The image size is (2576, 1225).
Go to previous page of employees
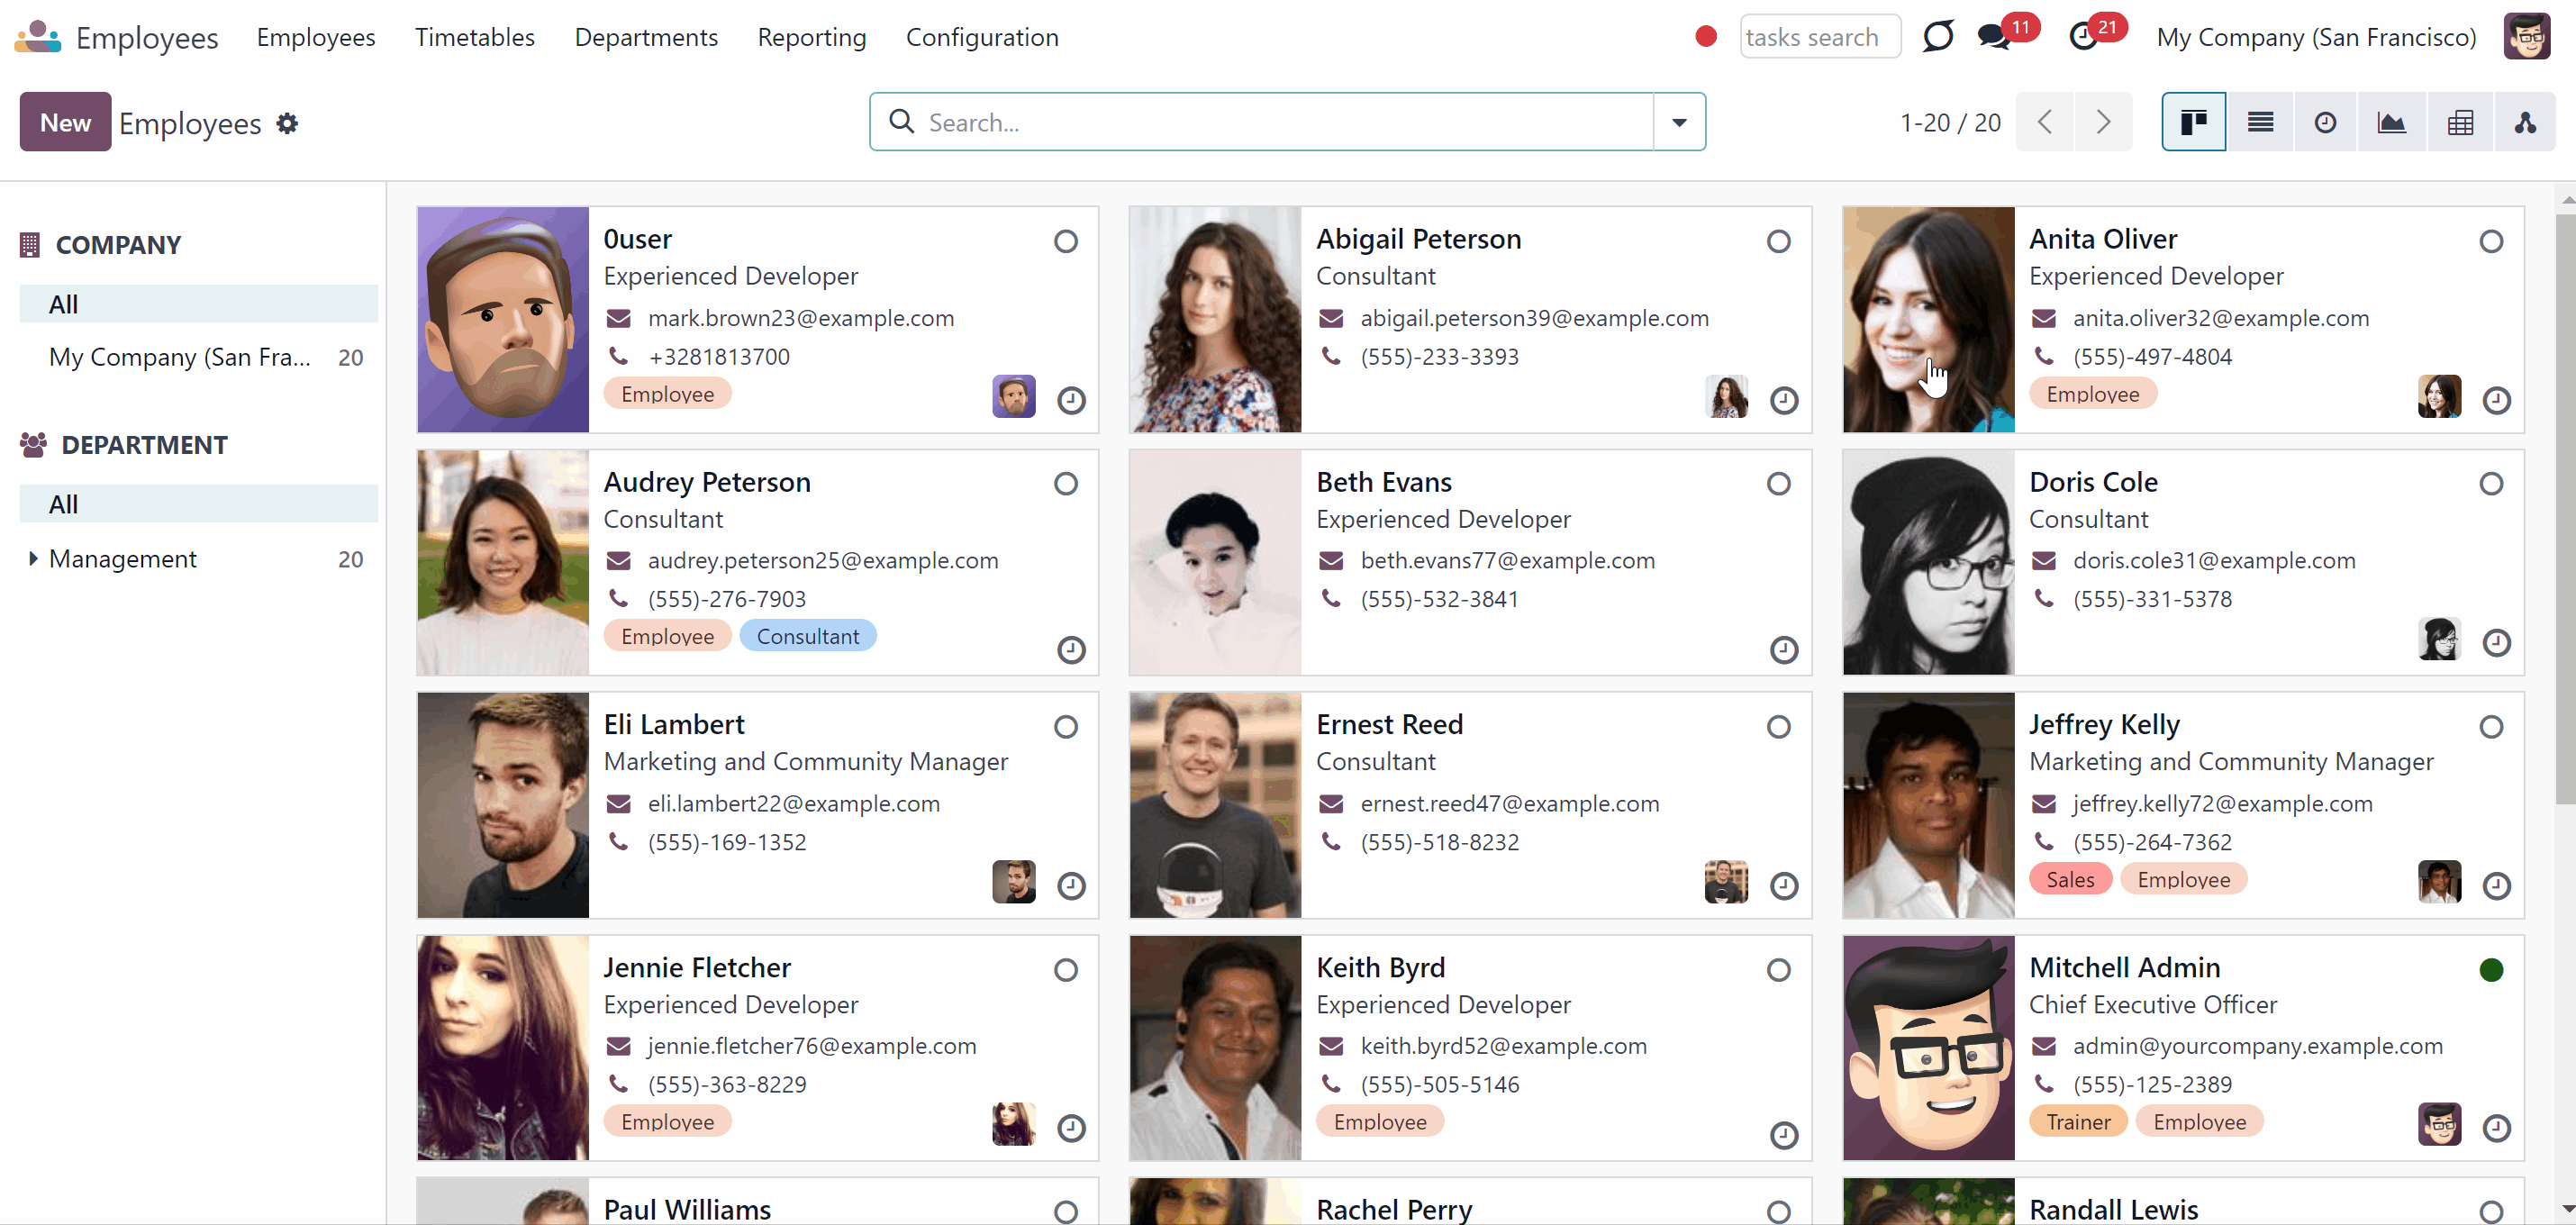[2045, 122]
